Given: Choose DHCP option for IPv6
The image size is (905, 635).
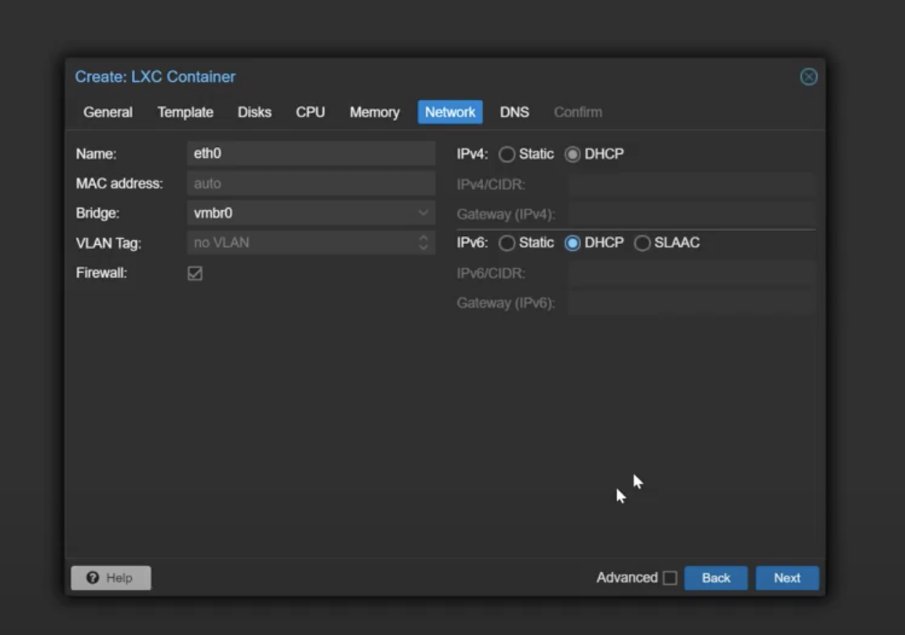Looking at the screenshot, I should (573, 243).
